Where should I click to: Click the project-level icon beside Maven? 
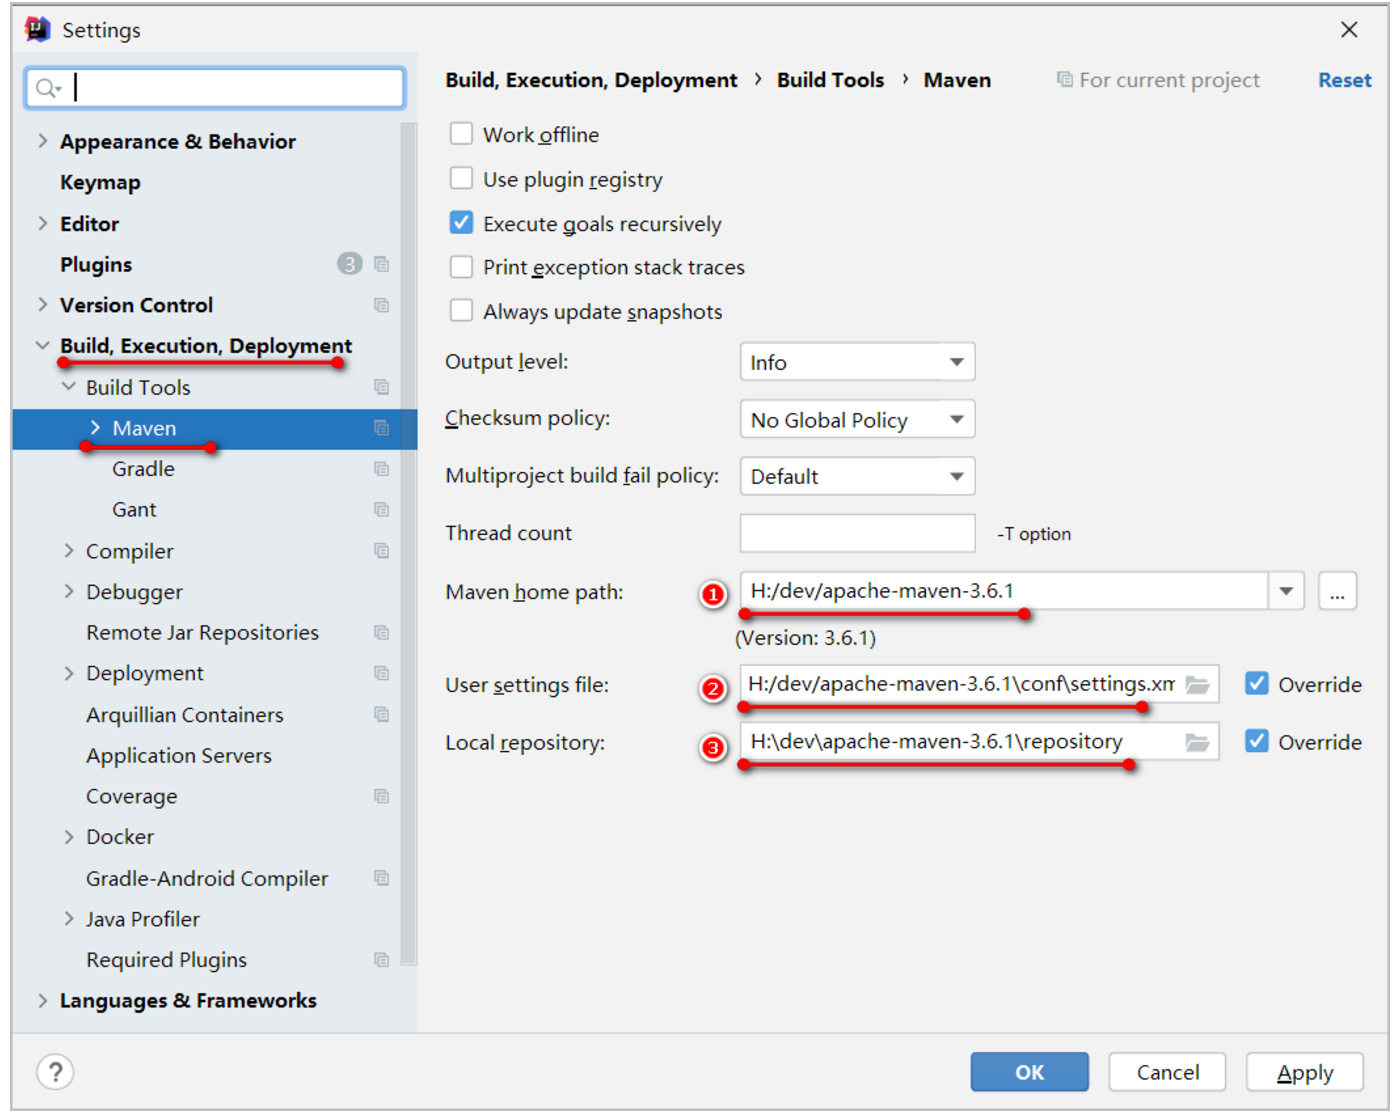pos(381,428)
